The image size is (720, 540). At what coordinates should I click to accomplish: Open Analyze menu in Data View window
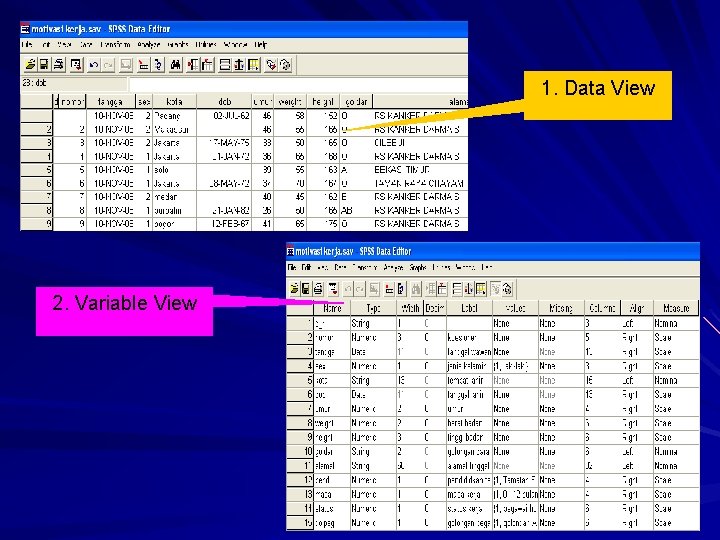pyautogui.click(x=148, y=45)
